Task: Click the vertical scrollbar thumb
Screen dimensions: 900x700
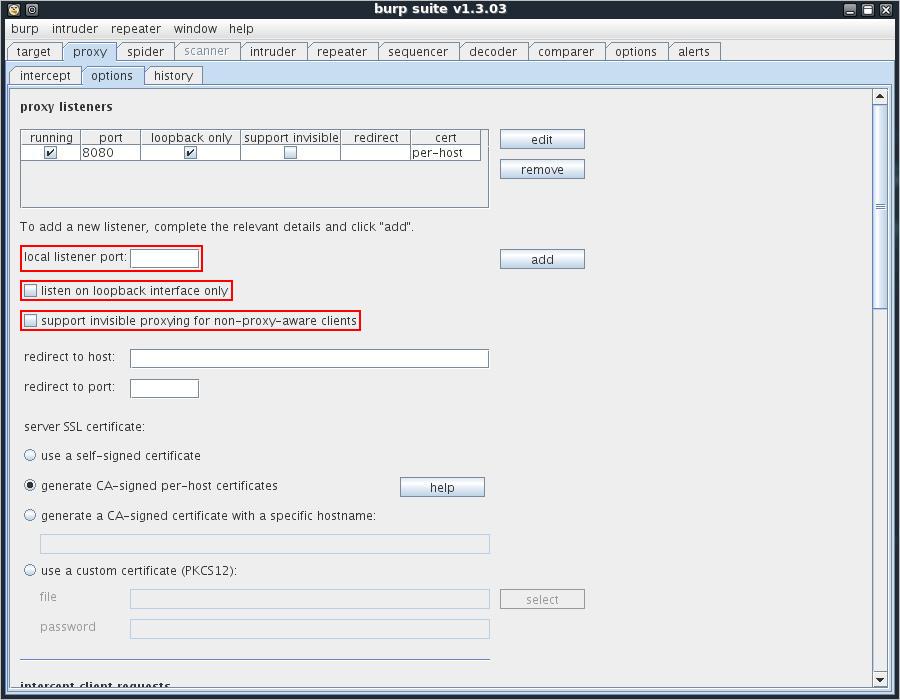Action: (880, 207)
